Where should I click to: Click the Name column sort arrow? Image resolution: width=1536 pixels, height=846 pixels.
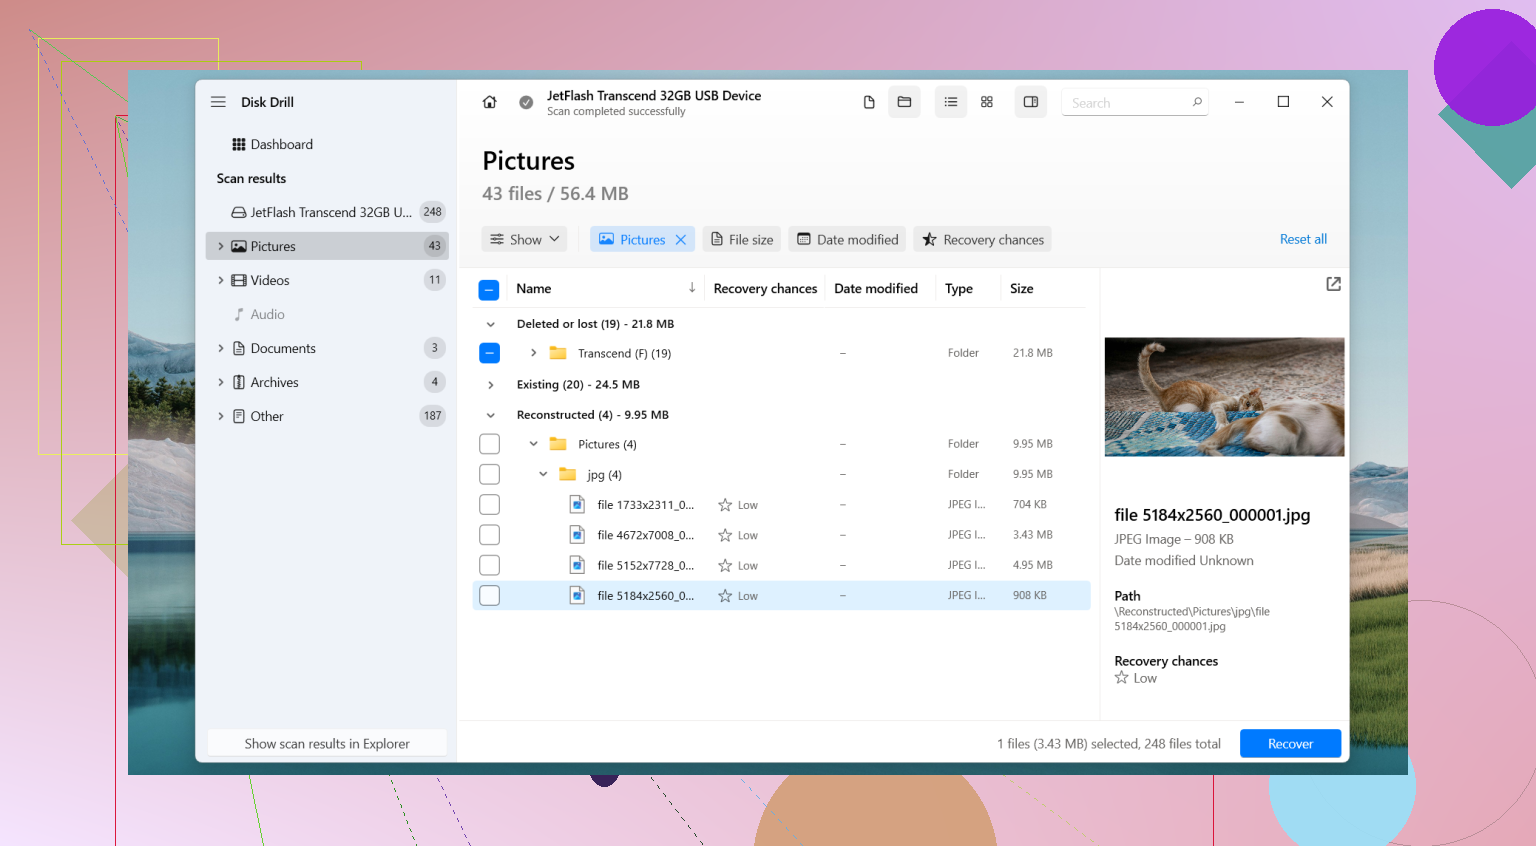692,288
